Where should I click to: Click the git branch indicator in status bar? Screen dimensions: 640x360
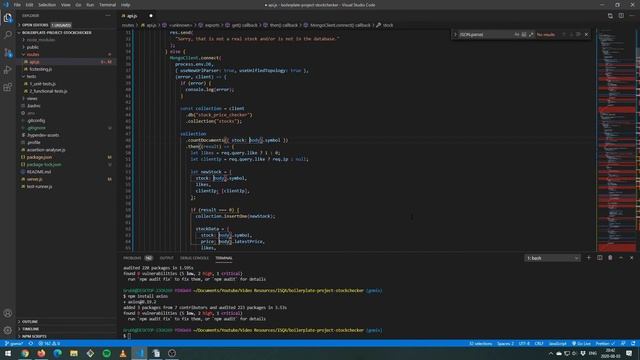point(14,344)
